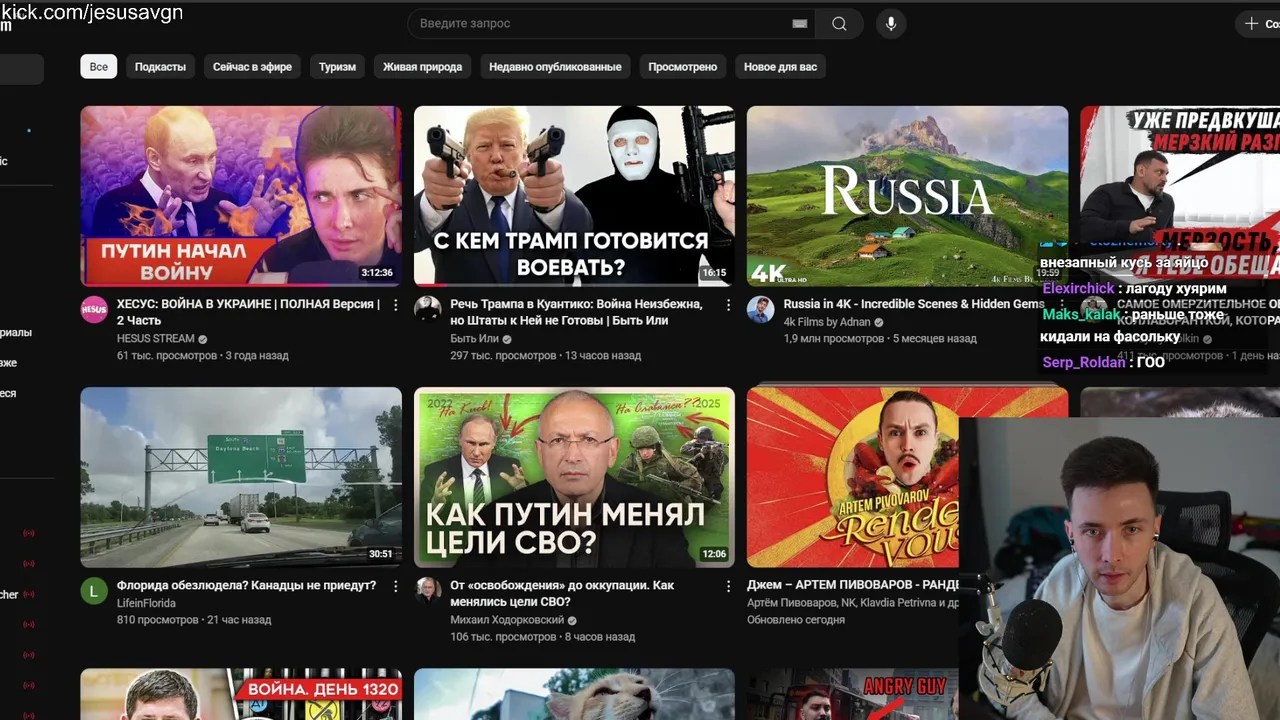Select the Подкасты filter chip
1280x720 pixels.
(160, 67)
